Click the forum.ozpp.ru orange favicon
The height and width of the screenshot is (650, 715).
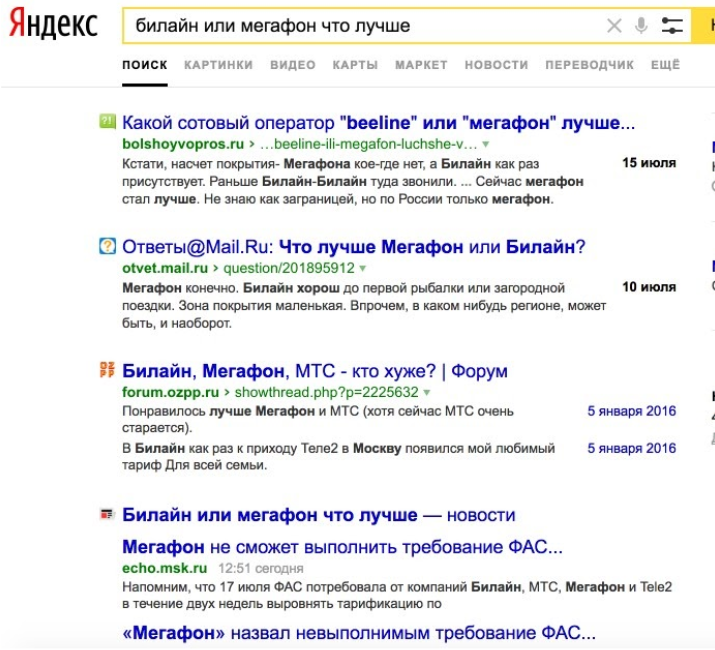(x=108, y=371)
